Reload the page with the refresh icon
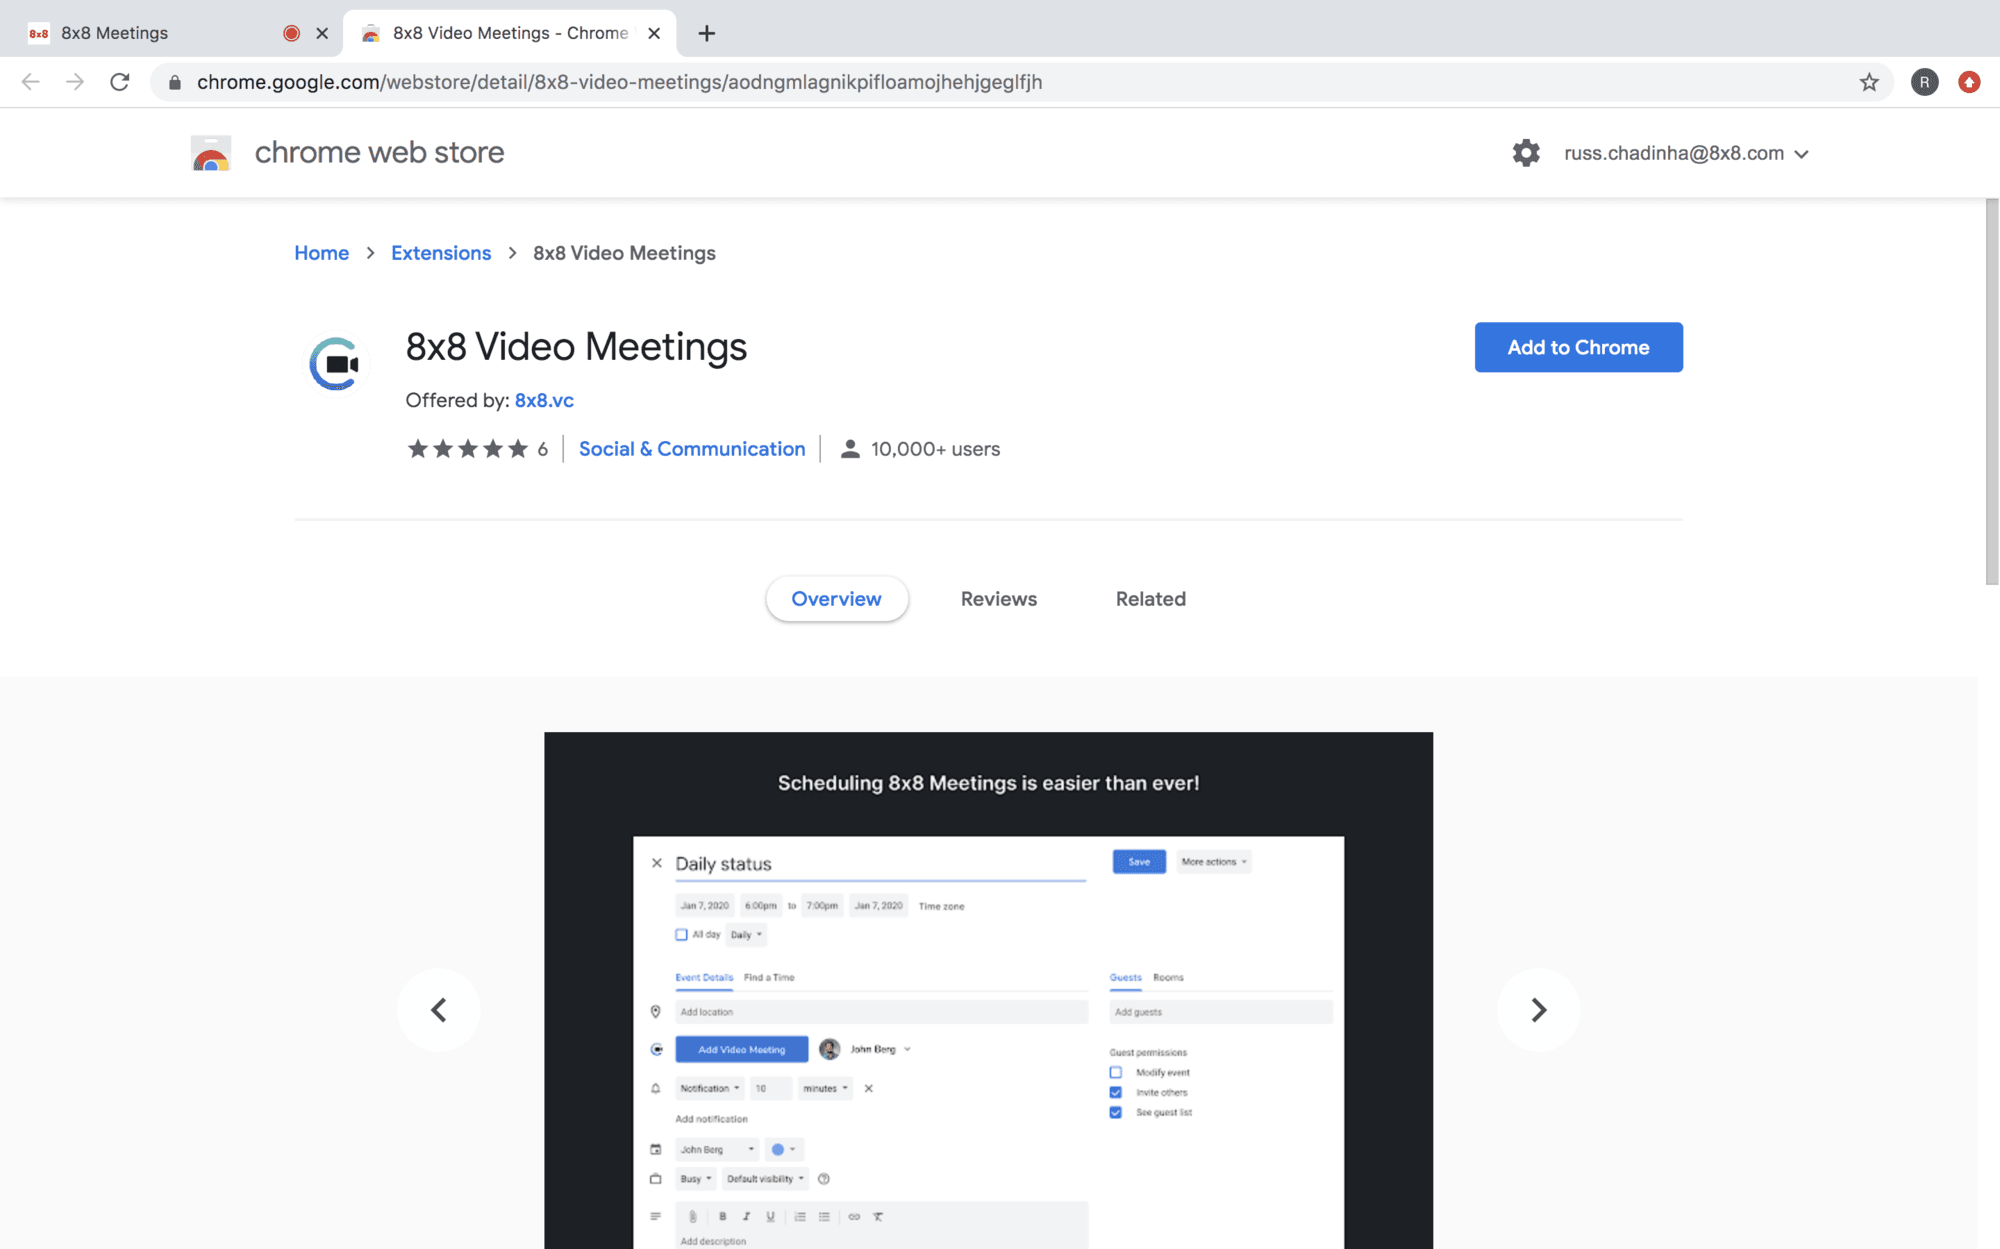The height and width of the screenshot is (1249, 2000). [x=120, y=82]
